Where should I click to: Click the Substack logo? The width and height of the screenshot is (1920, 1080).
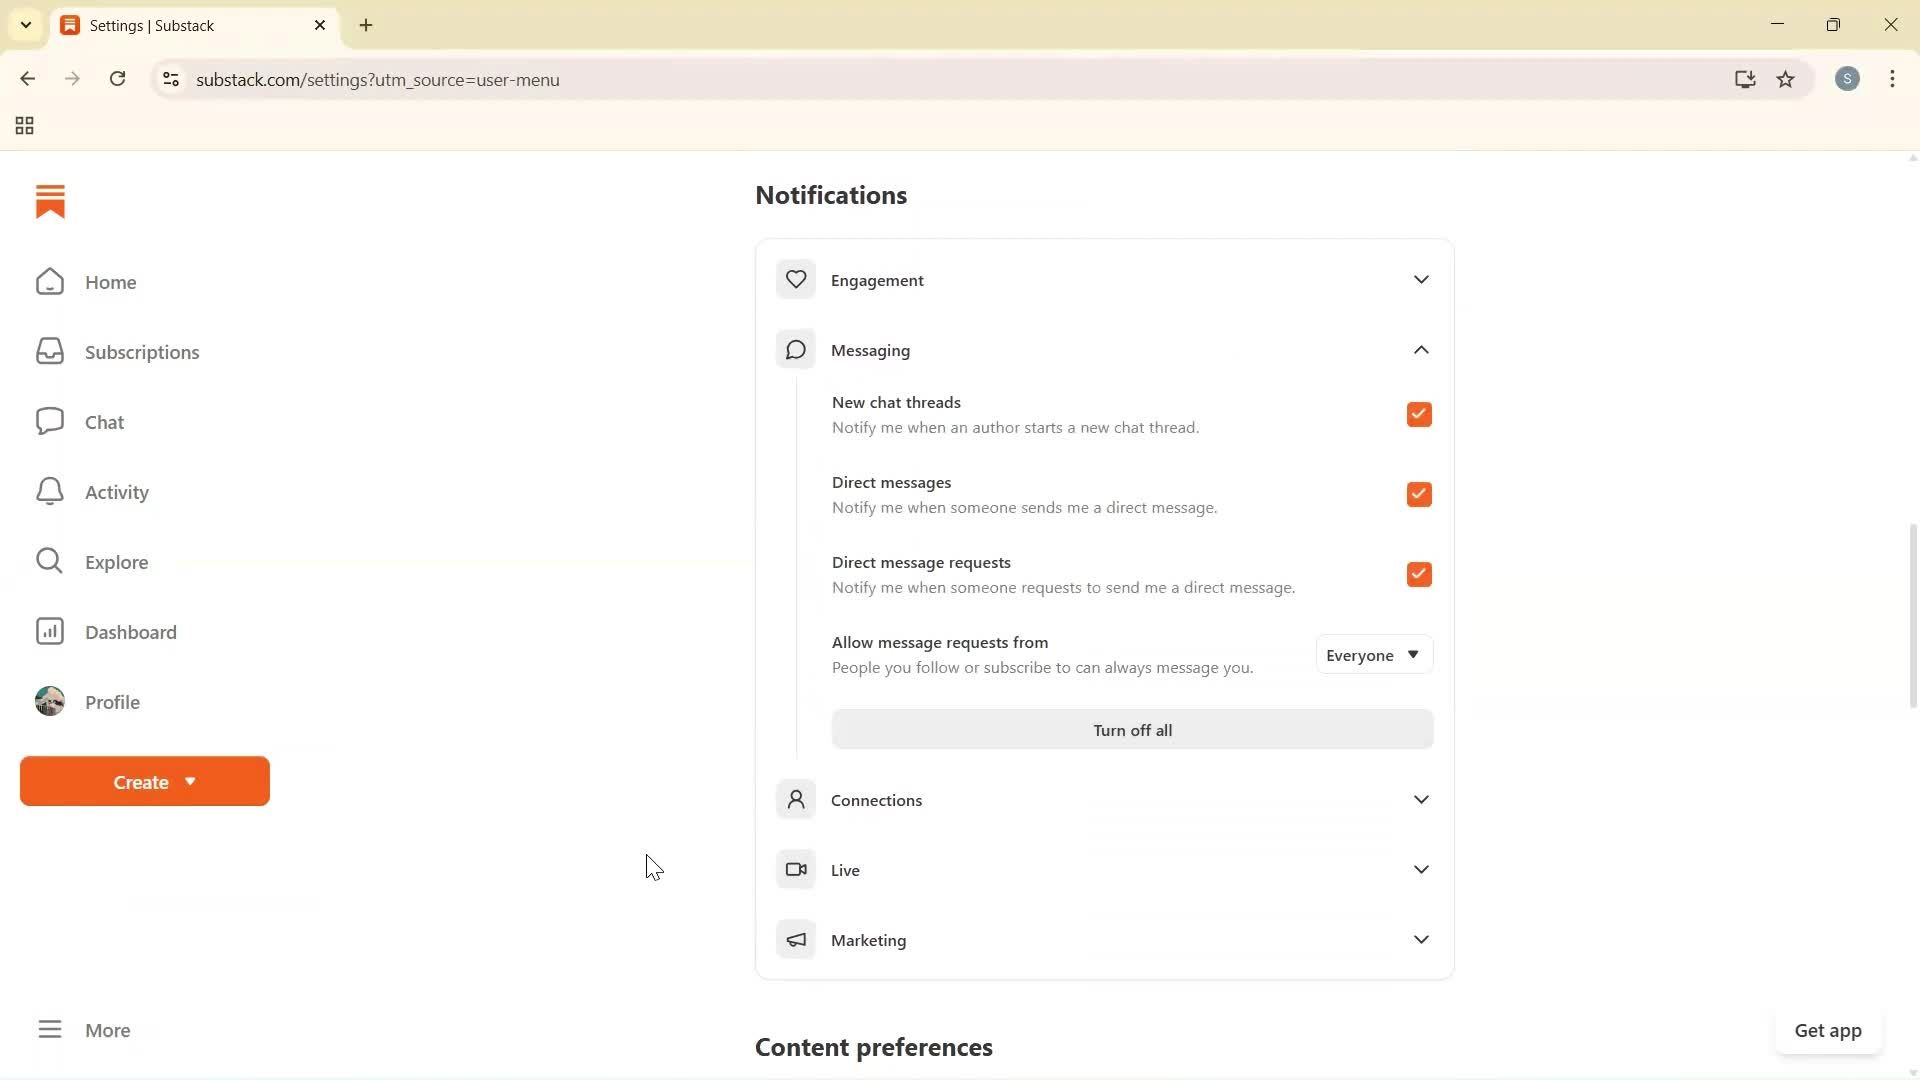pos(50,201)
